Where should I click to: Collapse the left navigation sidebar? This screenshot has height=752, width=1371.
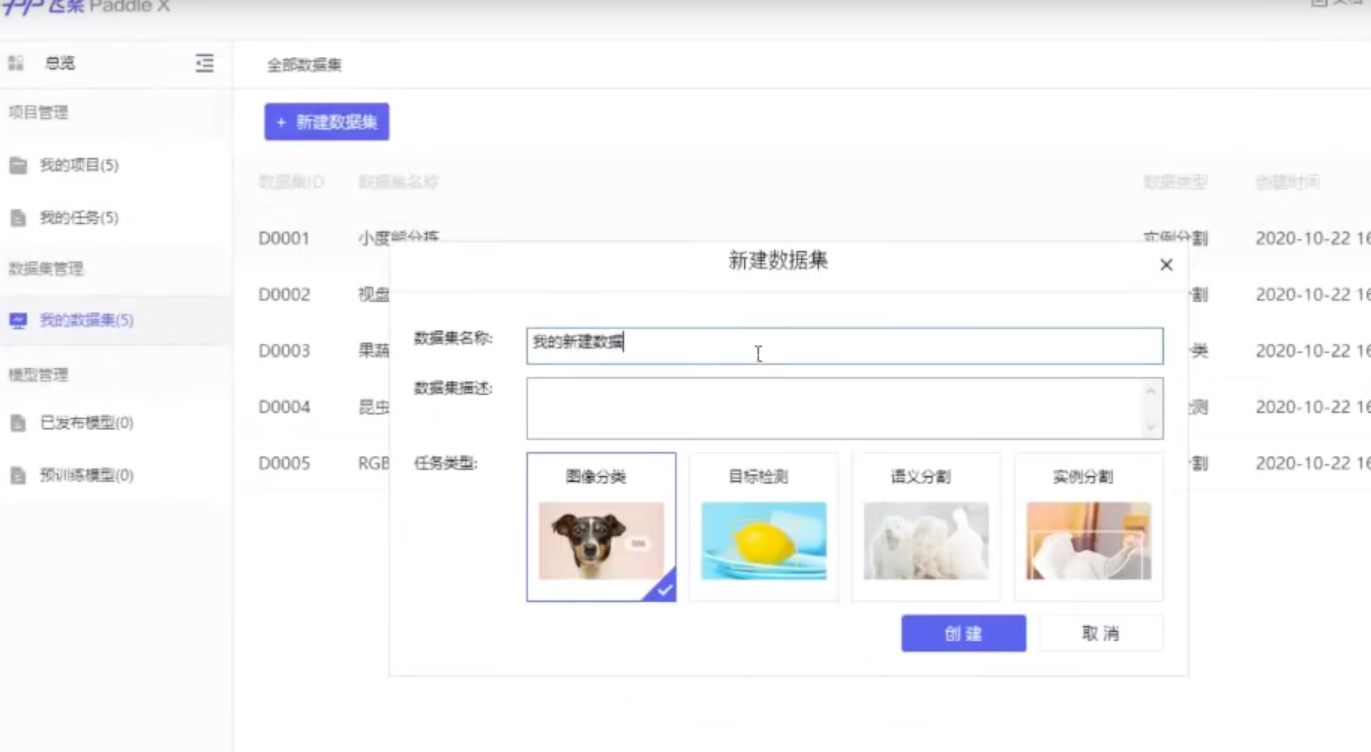[x=204, y=63]
